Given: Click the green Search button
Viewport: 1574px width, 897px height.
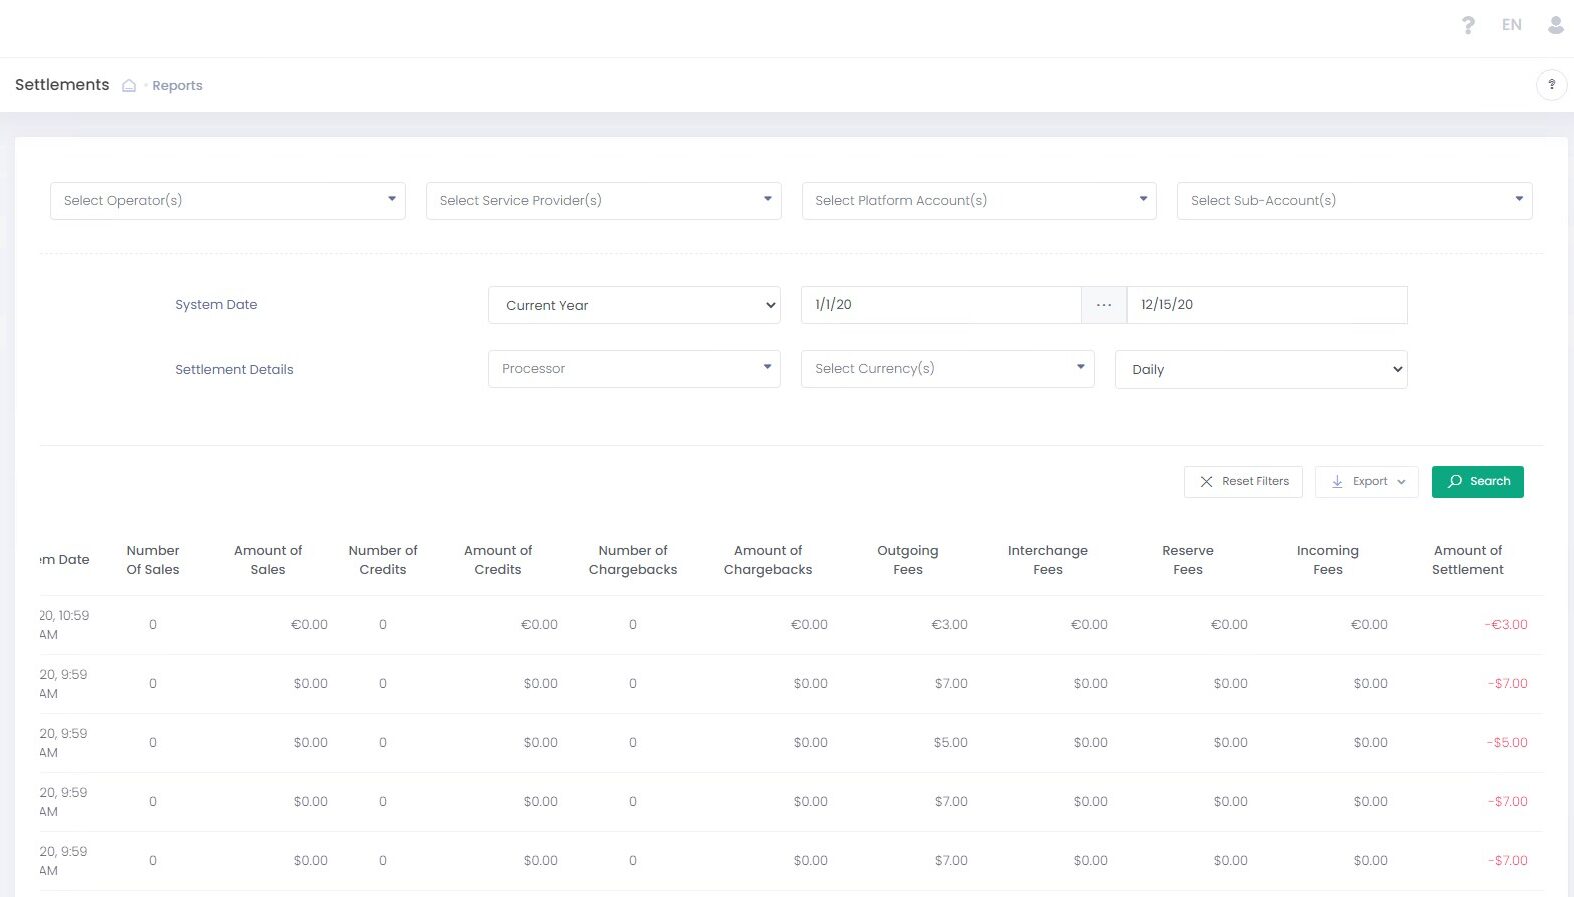Looking at the screenshot, I should (1477, 482).
